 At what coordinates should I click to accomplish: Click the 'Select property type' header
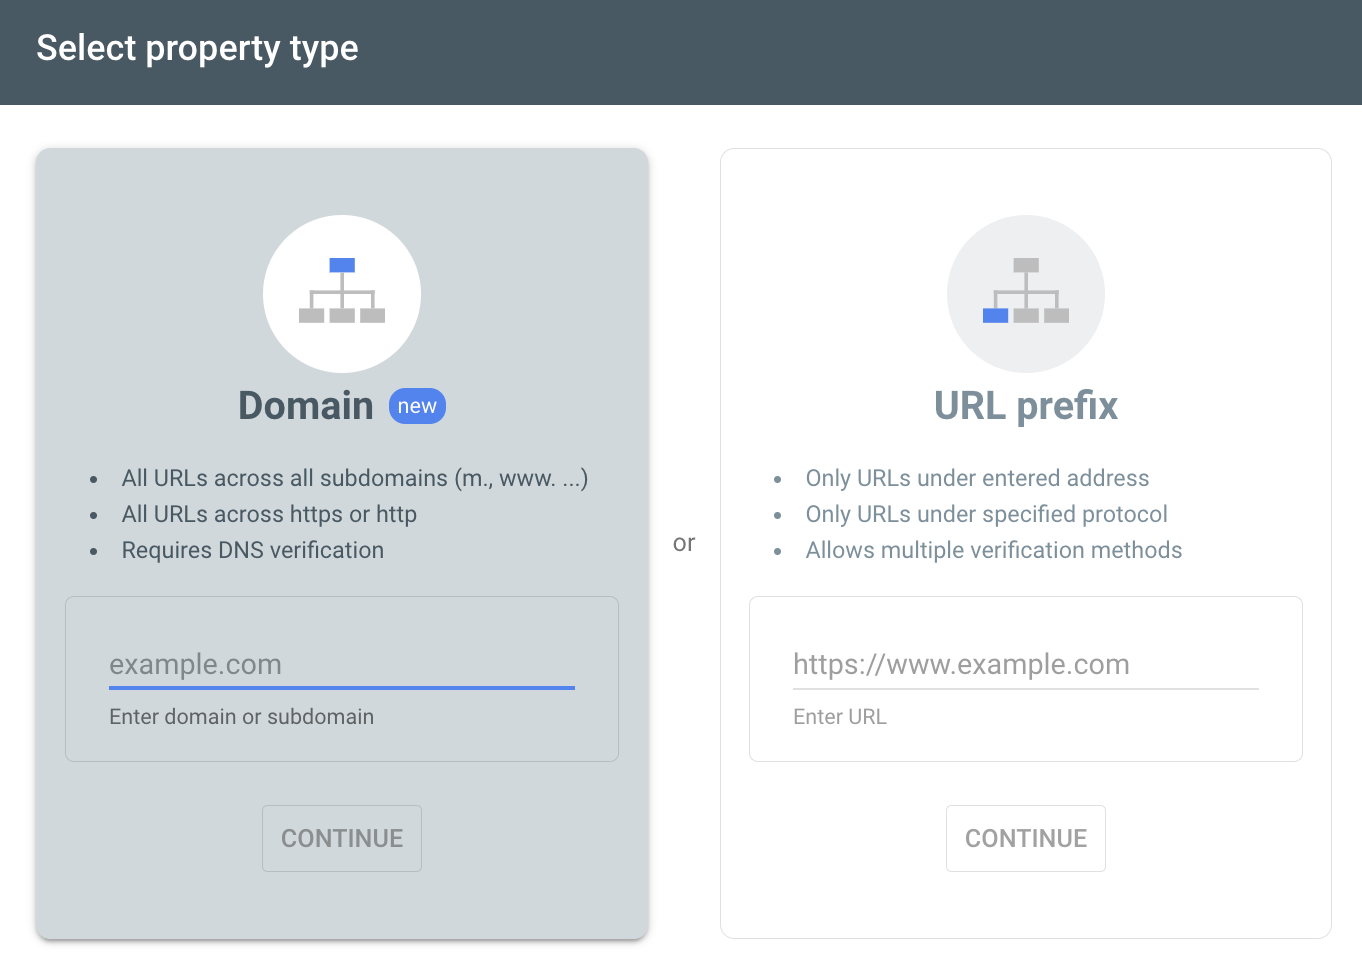click(x=197, y=47)
